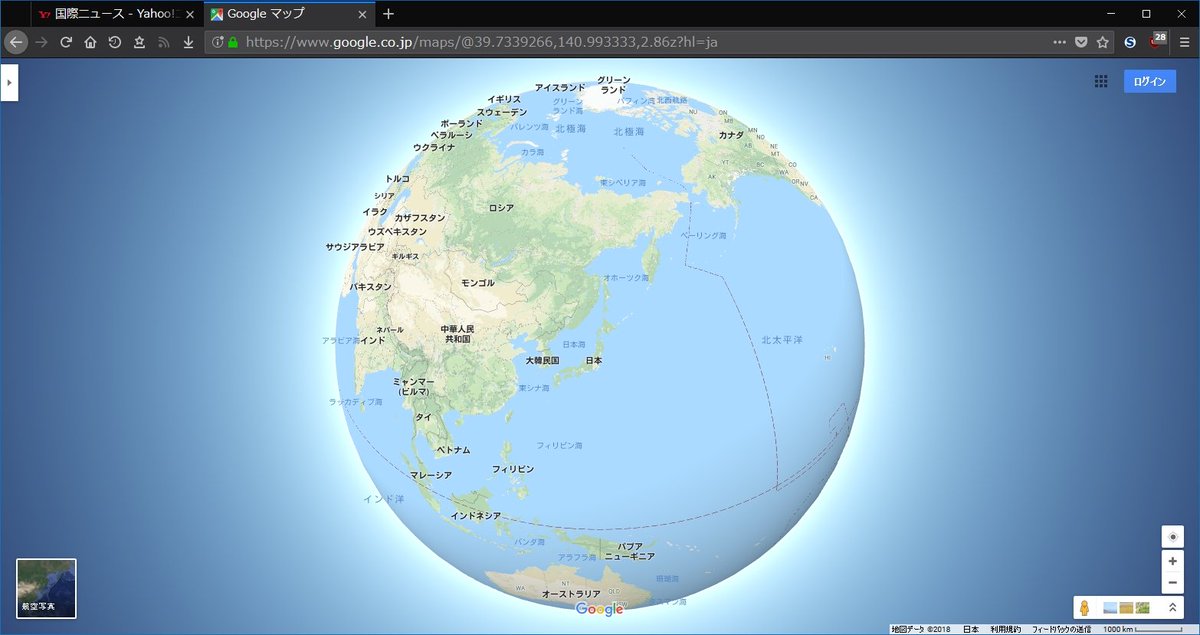
Task: Switch to 航空写真 satellite view
Action: point(46,588)
